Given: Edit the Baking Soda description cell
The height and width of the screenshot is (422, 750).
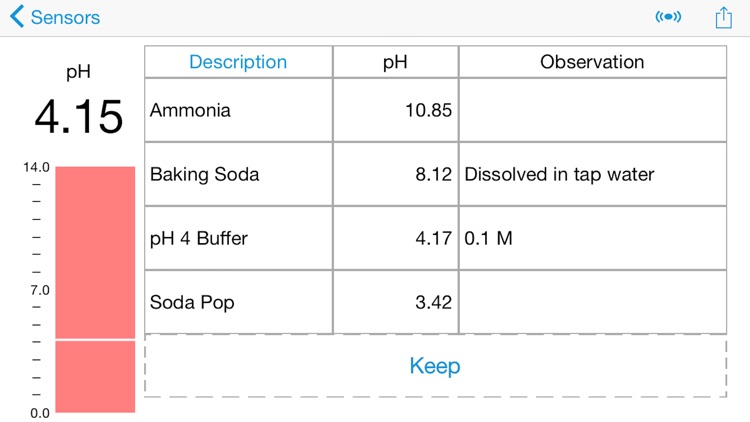Looking at the screenshot, I should 238,174.
